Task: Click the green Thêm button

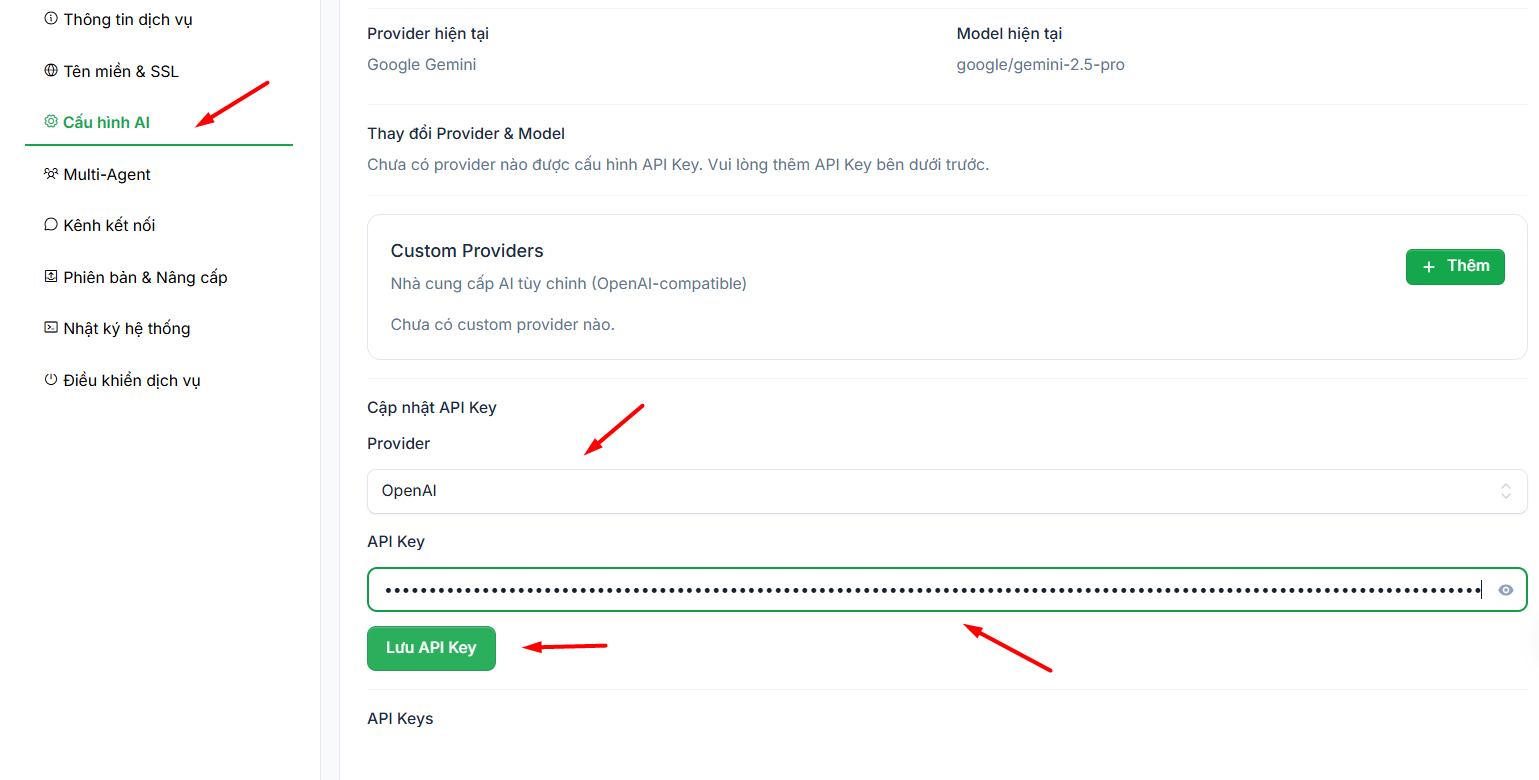Action: (1455, 266)
